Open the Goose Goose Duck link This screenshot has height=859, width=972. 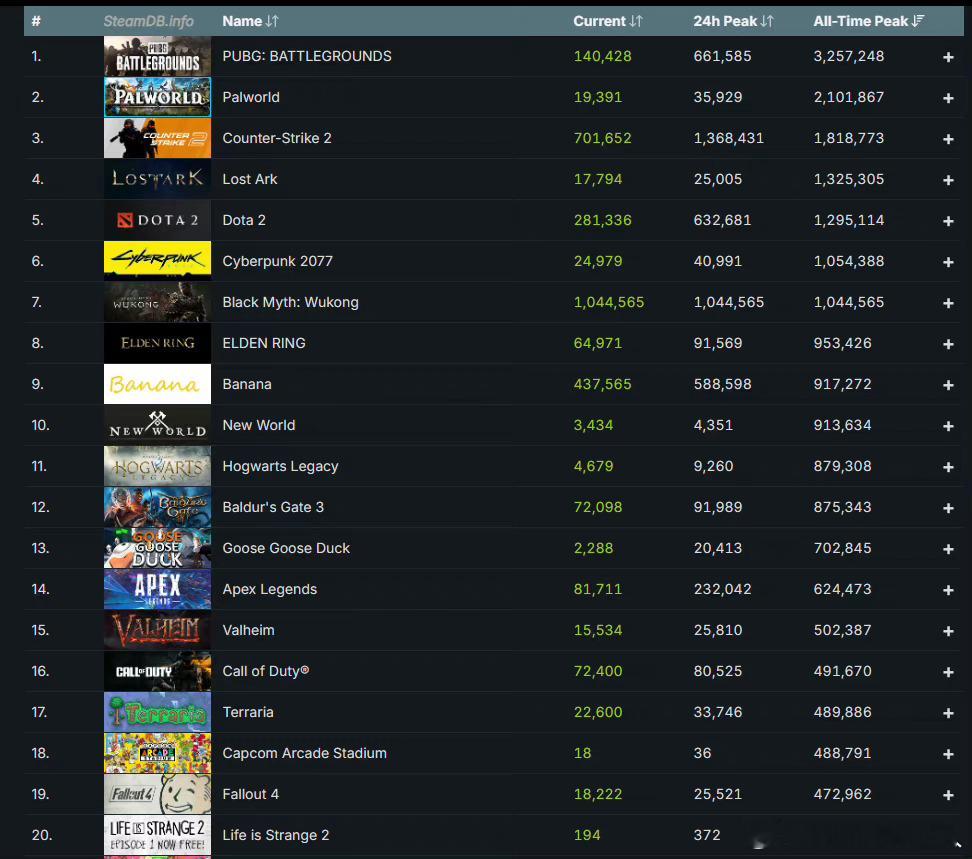click(x=286, y=548)
